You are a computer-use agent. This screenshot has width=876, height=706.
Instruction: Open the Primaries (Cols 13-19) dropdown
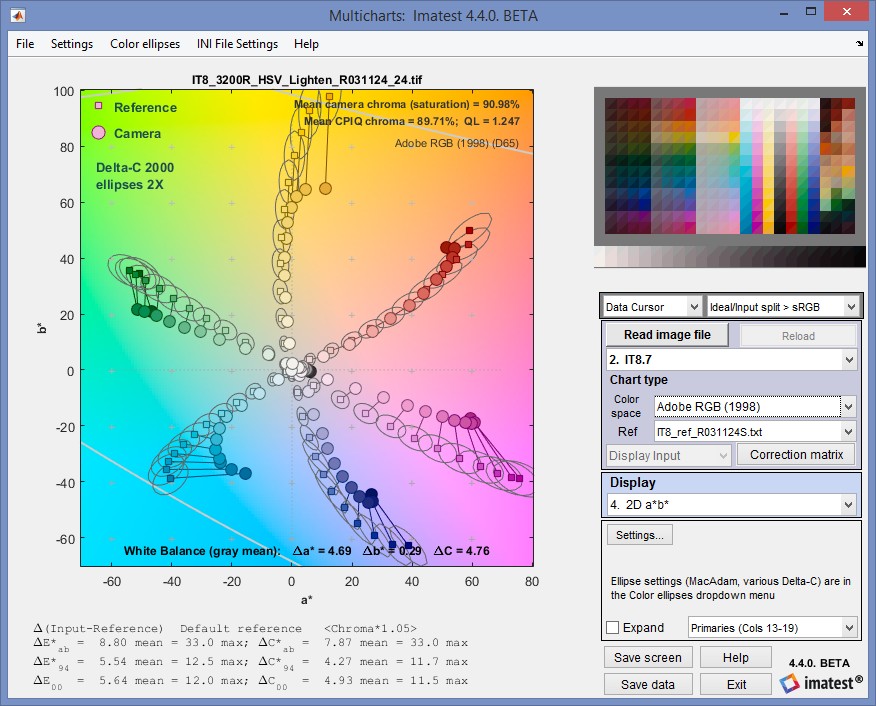(x=773, y=628)
